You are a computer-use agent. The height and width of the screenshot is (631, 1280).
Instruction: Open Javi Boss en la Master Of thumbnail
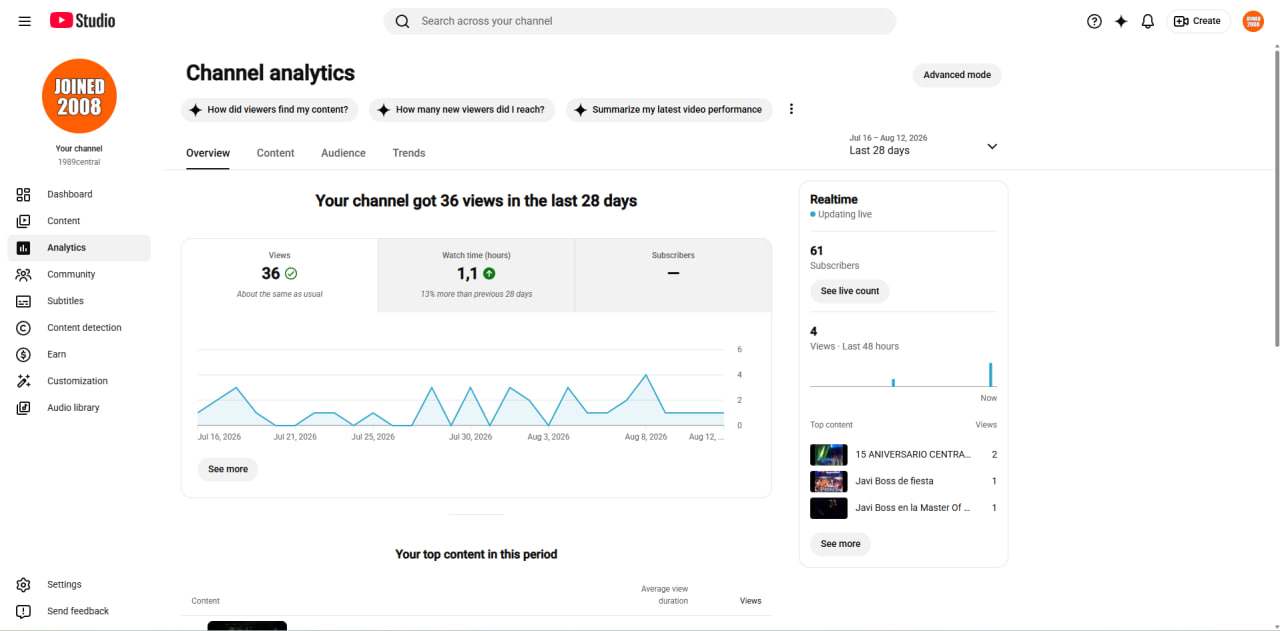[x=829, y=508]
